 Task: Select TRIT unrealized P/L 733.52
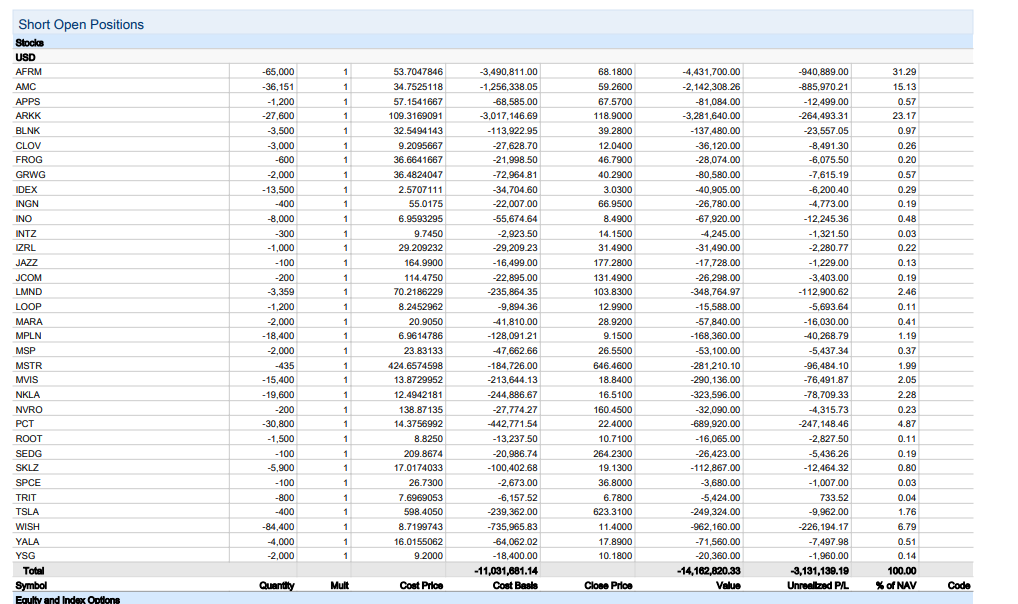point(834,498)
